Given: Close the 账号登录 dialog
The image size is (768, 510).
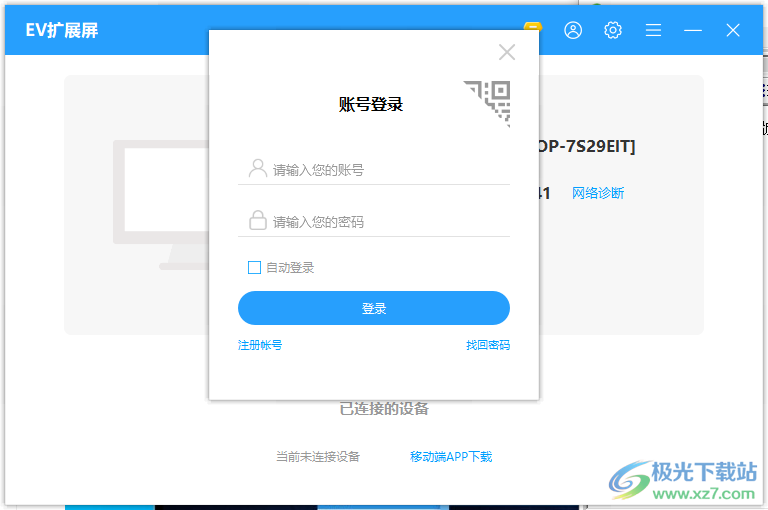Looking at the screenshot, I should coord(506,52).
